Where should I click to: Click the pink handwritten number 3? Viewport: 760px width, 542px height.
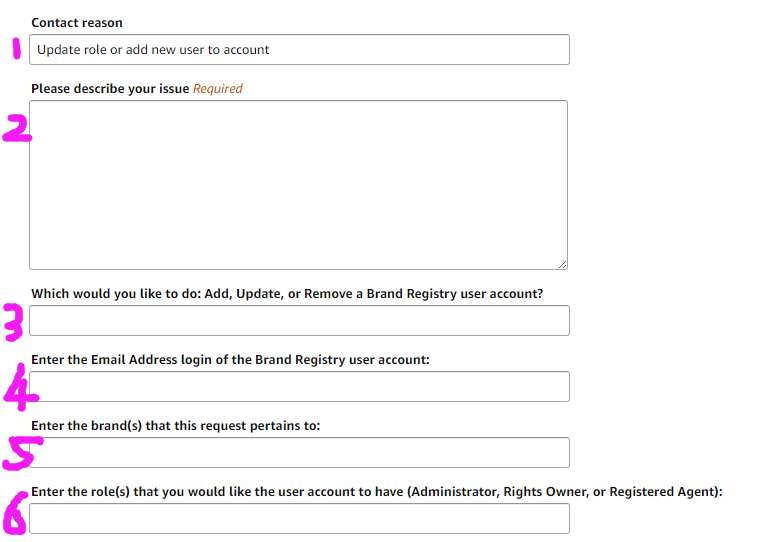pos(14,323)
